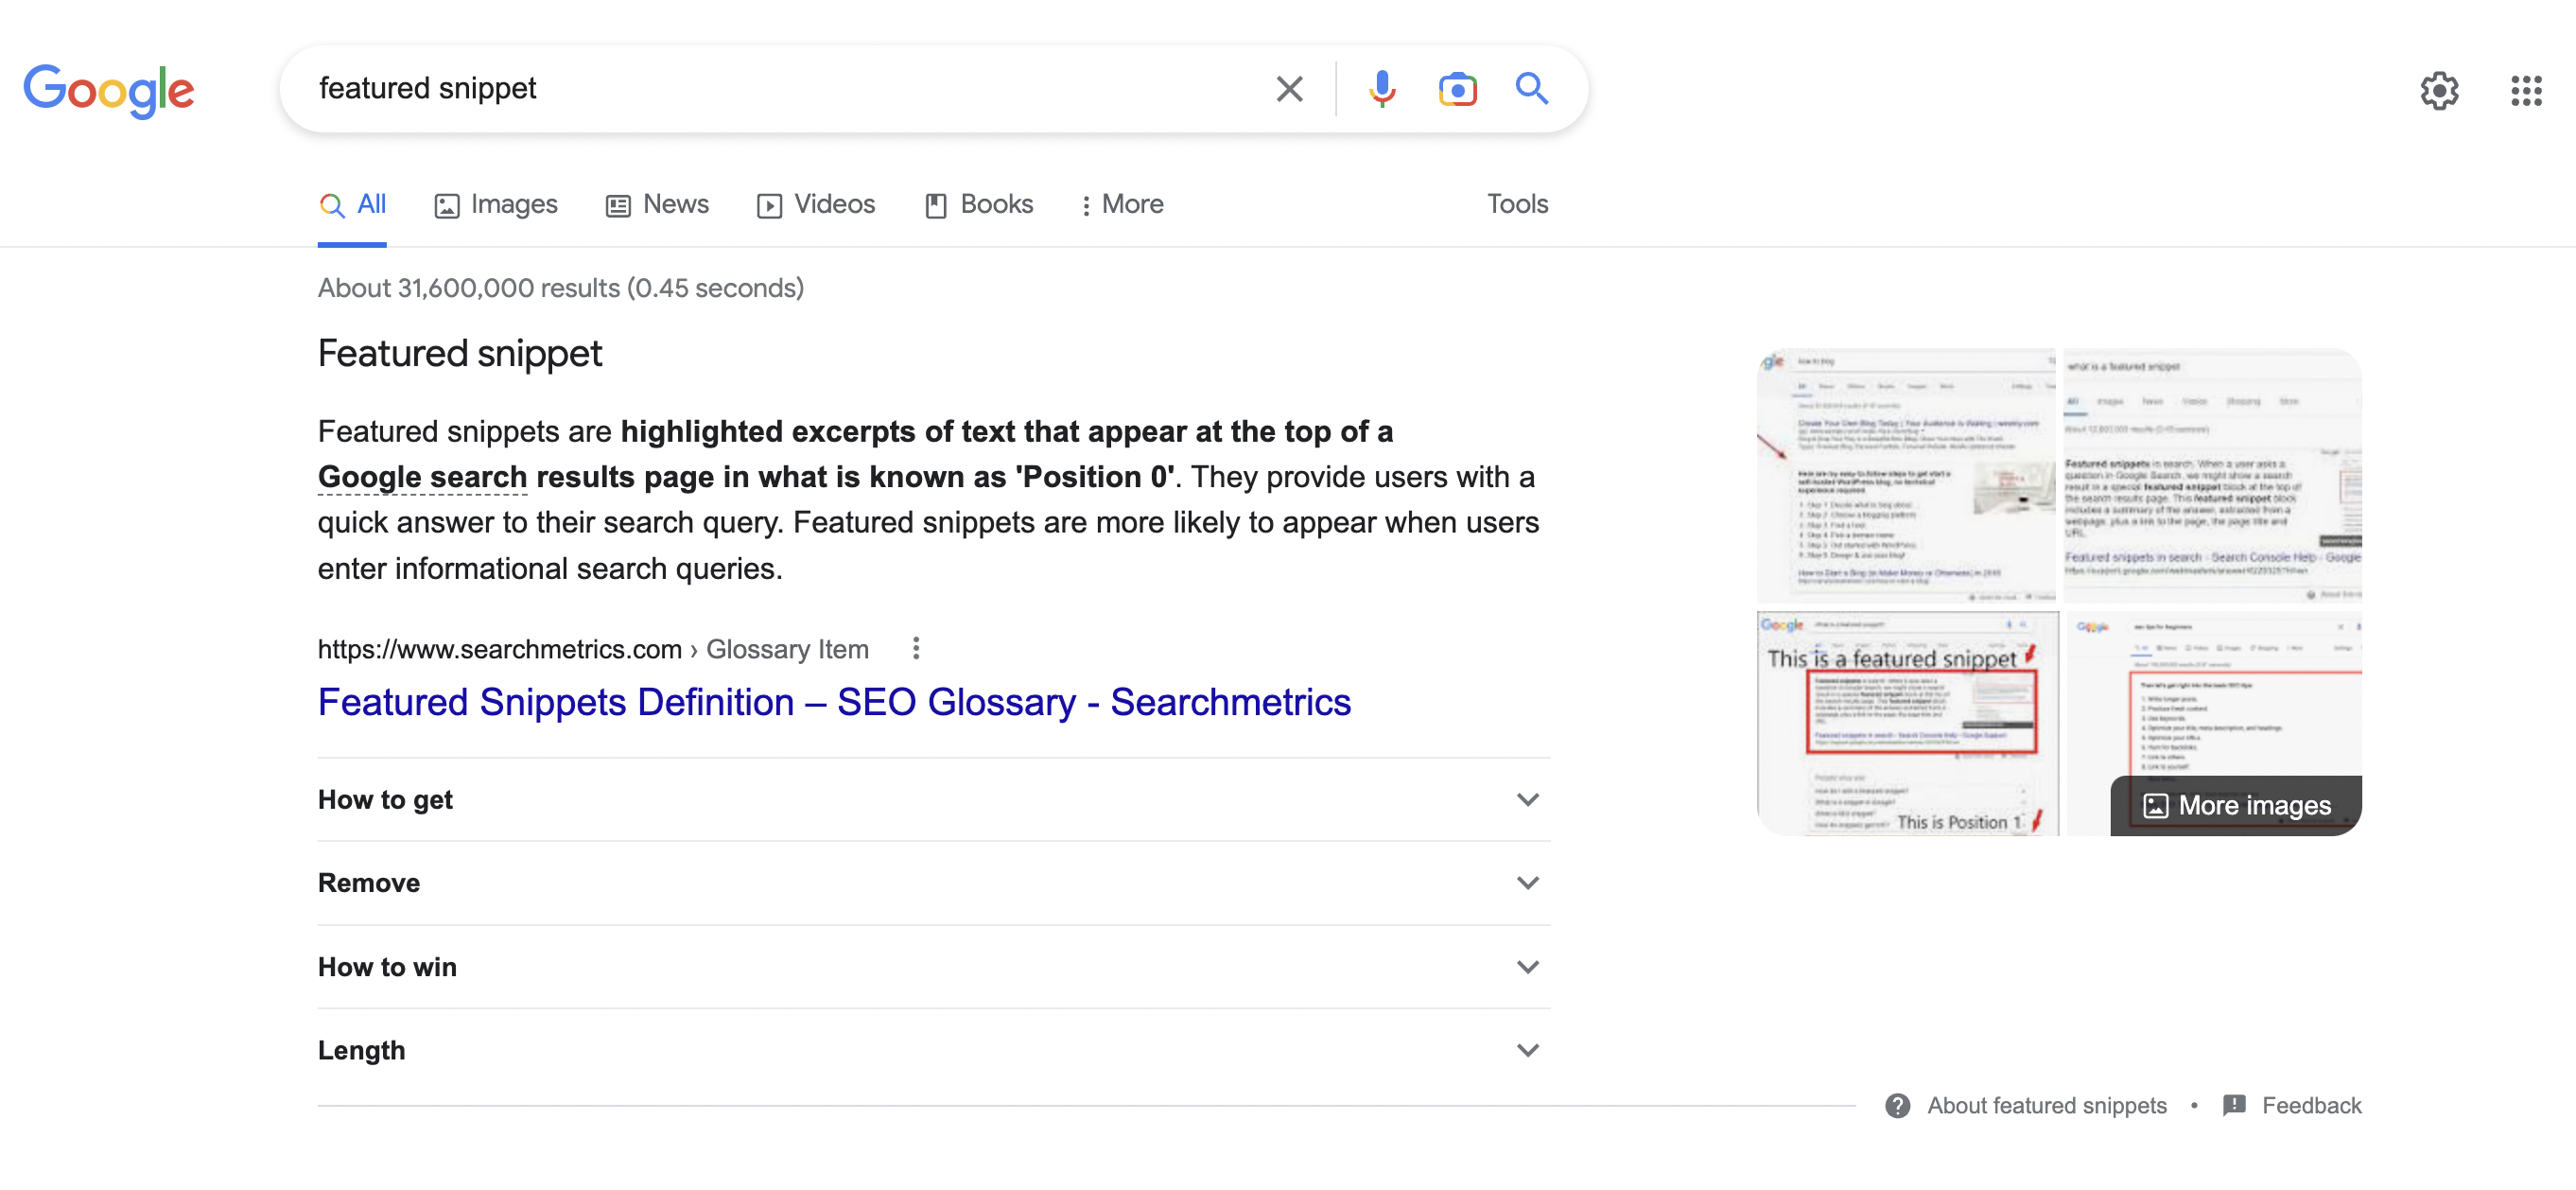
Task: Click the blue magnifier search button
Action: click(1531, 88)
